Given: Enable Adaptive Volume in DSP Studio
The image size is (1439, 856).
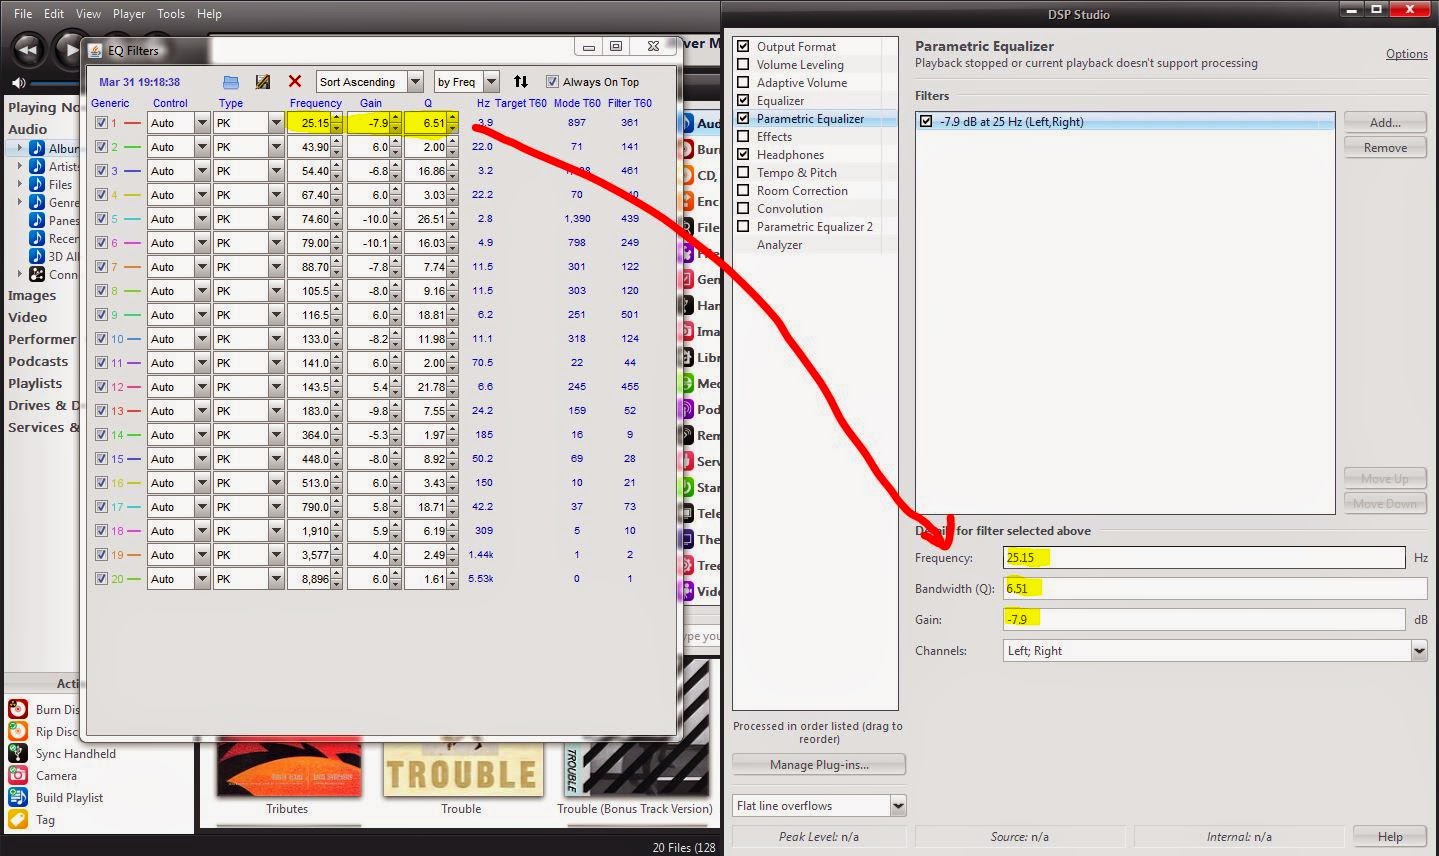Looking at the screenshot, I should pos(743,82).
